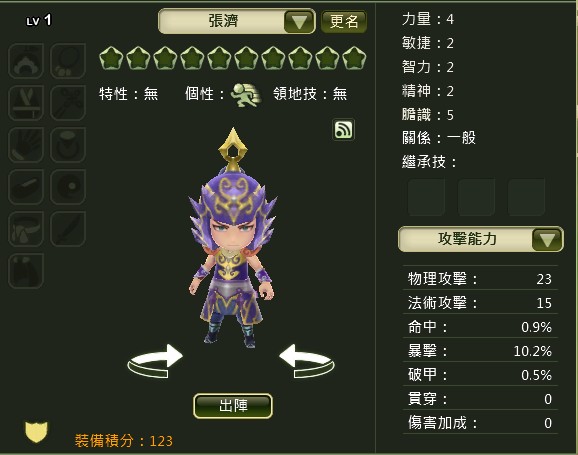
Task: Choose the gloves equipment slot
Action: [26, 145]
